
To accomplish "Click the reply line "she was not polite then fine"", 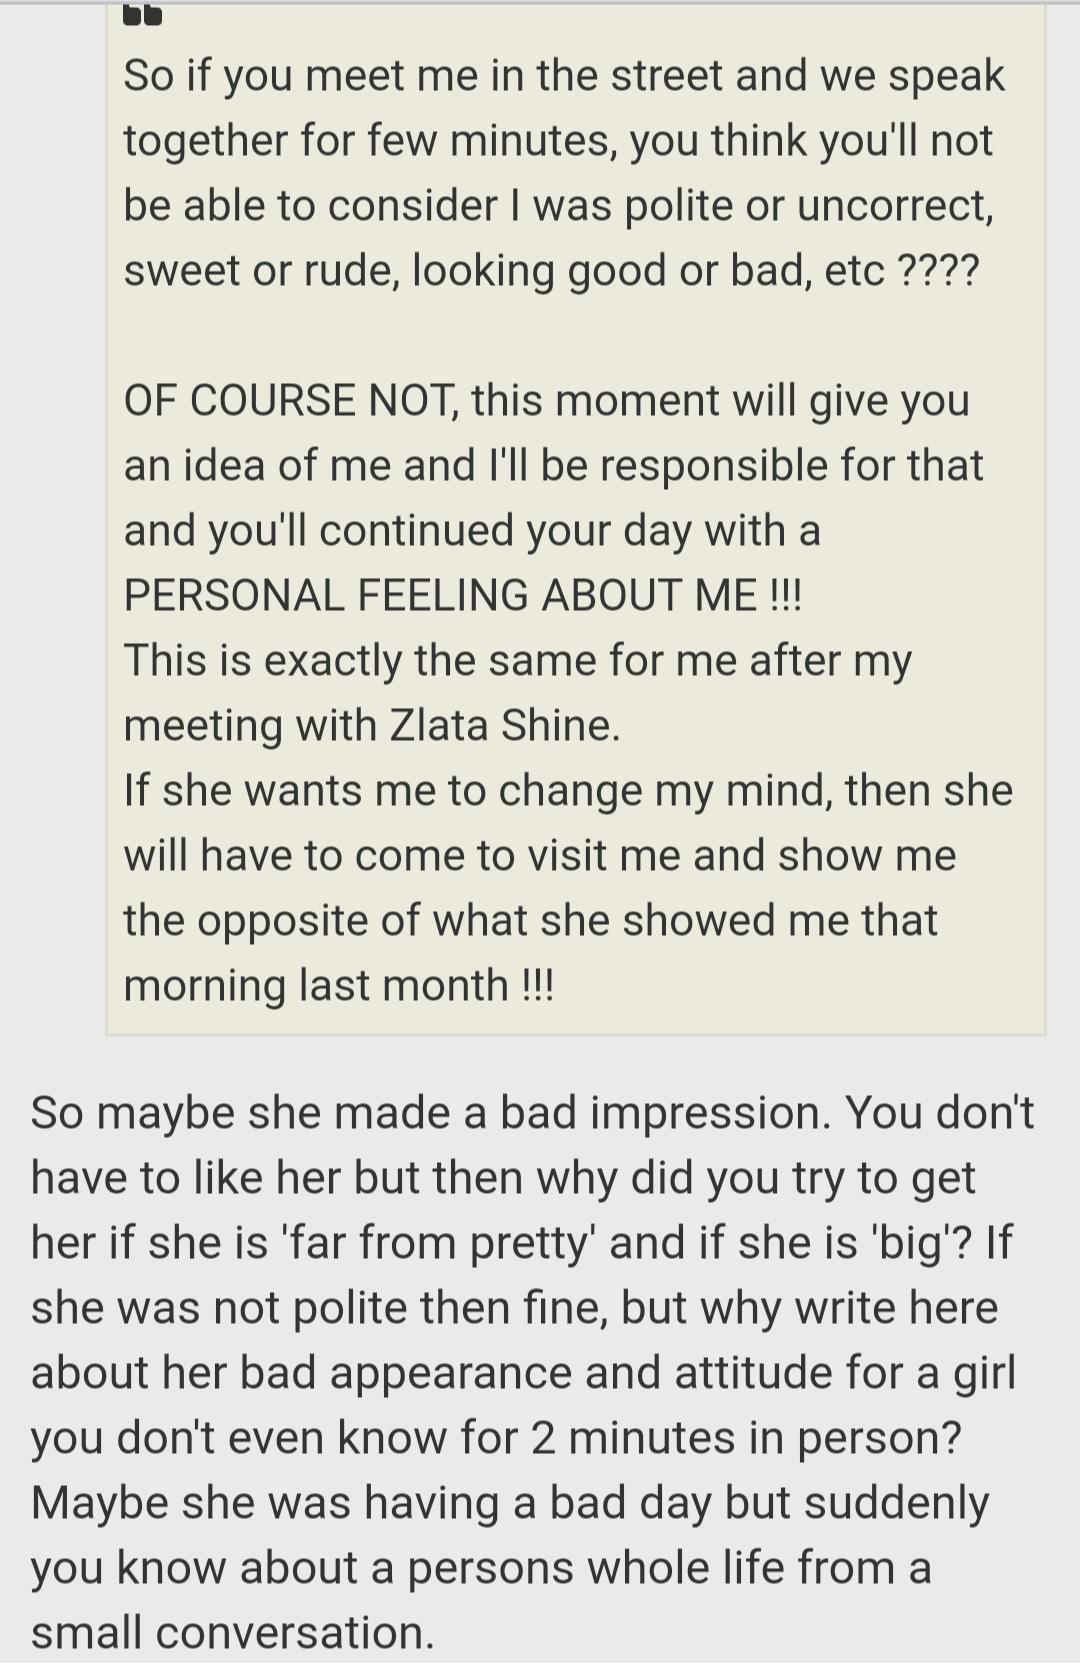I will pos(514,1308).
